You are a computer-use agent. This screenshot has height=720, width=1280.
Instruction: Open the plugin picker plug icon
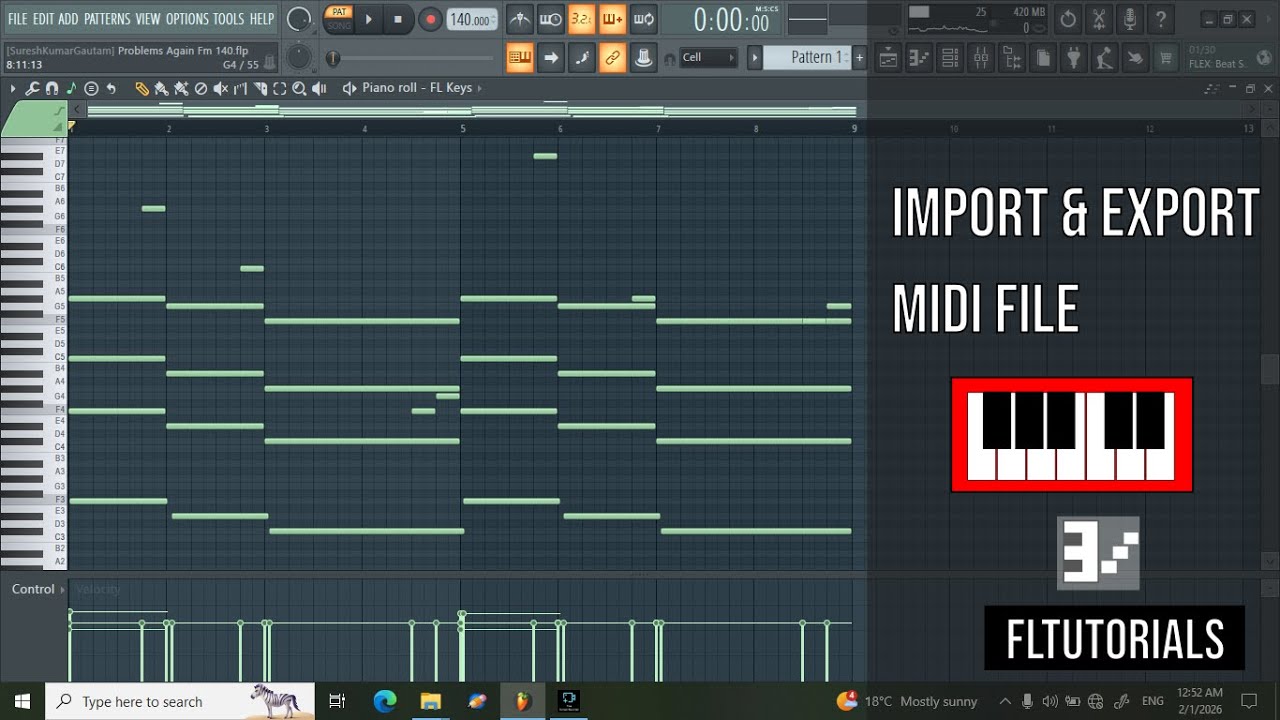tap(1074, 58)
